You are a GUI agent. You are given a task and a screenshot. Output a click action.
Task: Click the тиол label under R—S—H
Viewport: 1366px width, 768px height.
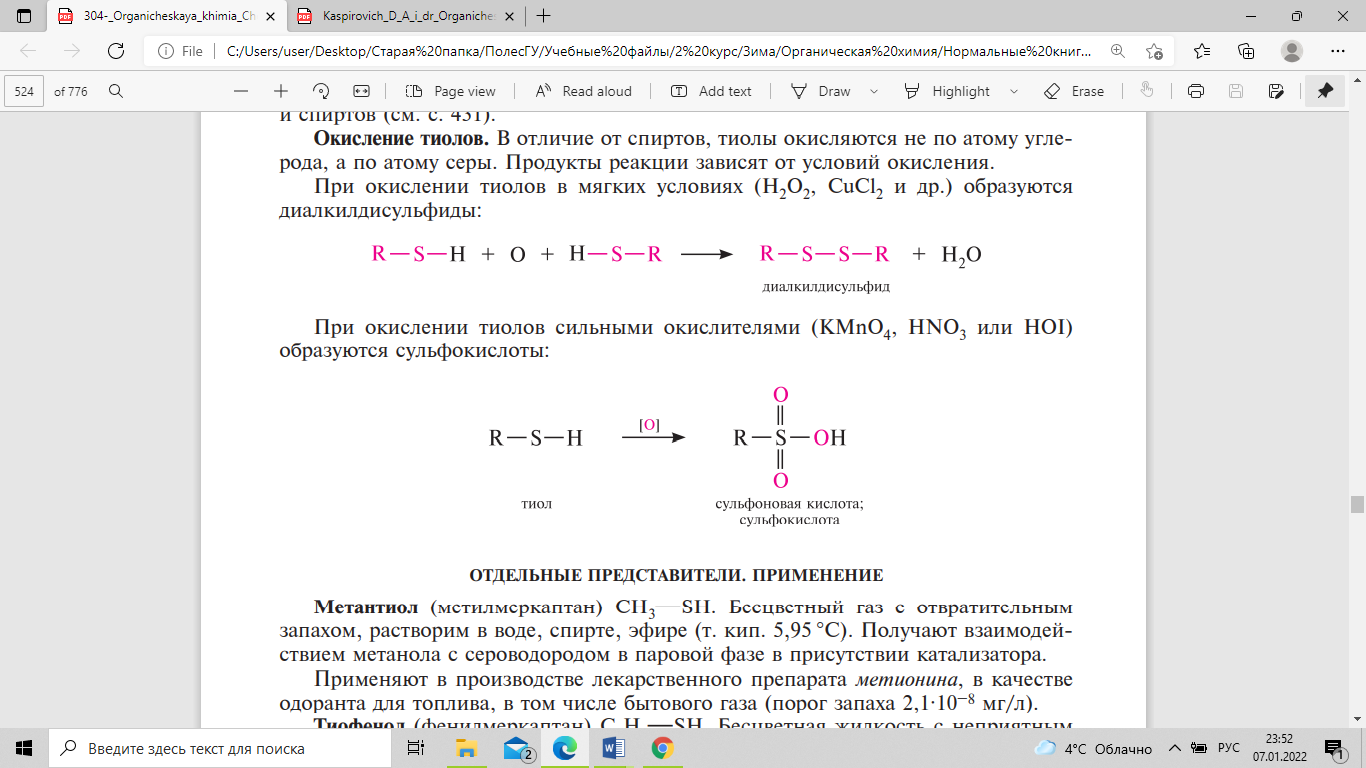(537, 504)
